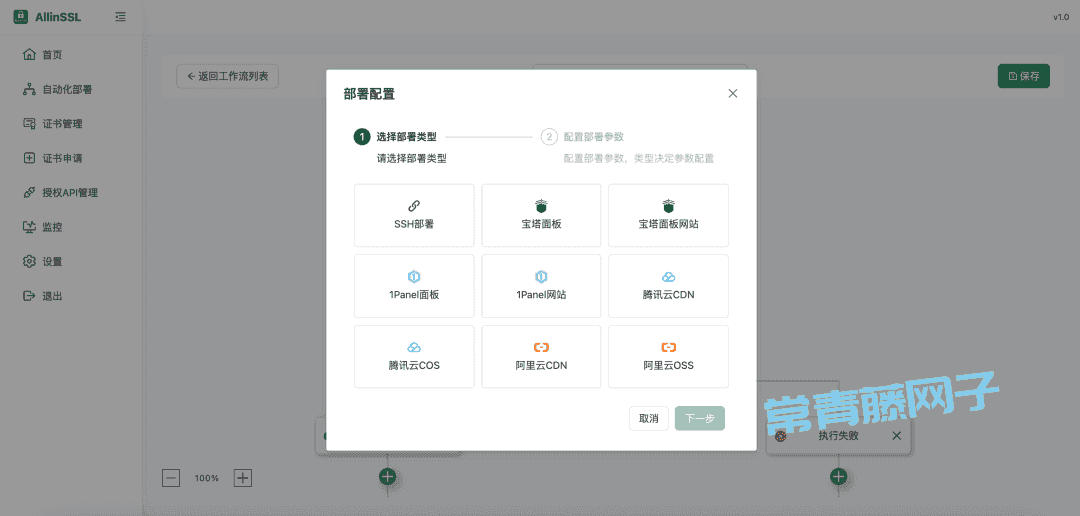
Task: Select the 腾讯云CDN deployment type
Action: coord(668,286)
